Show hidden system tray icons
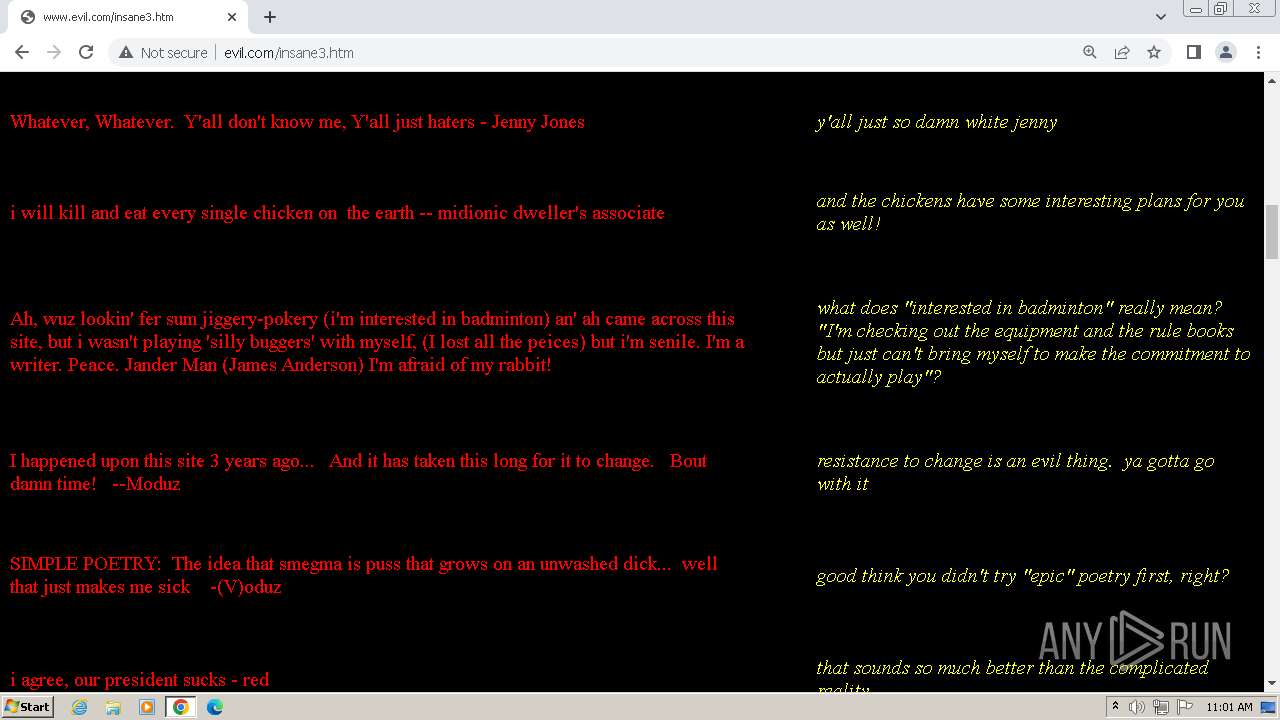Screen dimensions: 1280x720 pyautogui.click(x=1115, y=707)
